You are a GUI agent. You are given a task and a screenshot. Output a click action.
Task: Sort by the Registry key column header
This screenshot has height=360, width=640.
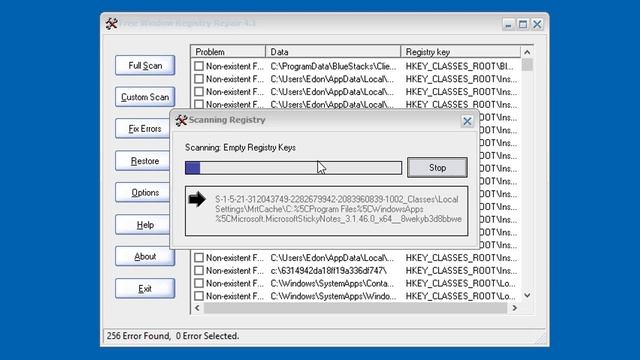point(461,52)
